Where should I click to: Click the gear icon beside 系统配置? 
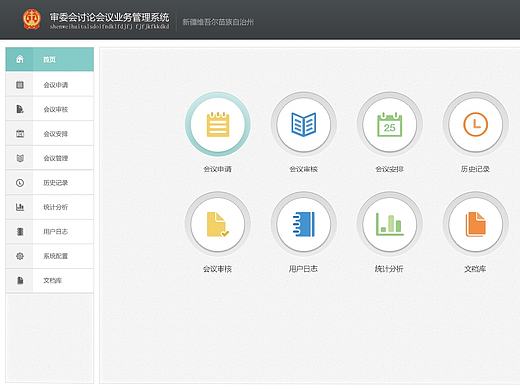(x=20, y=256)
